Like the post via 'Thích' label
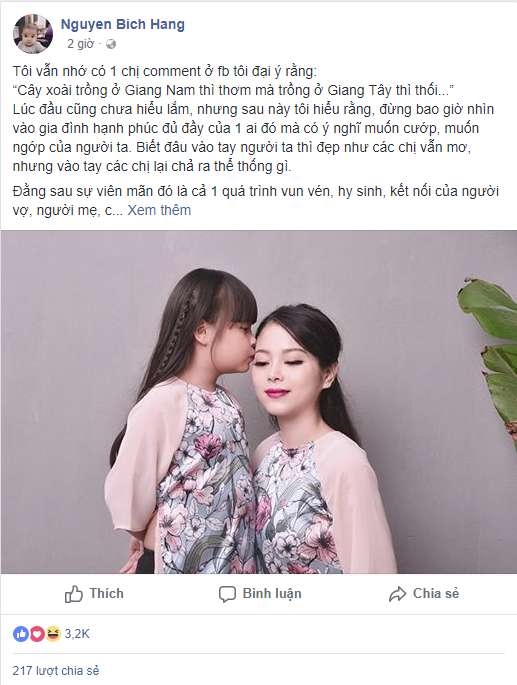The image size is (517, 685). click(x=107, y=594)
